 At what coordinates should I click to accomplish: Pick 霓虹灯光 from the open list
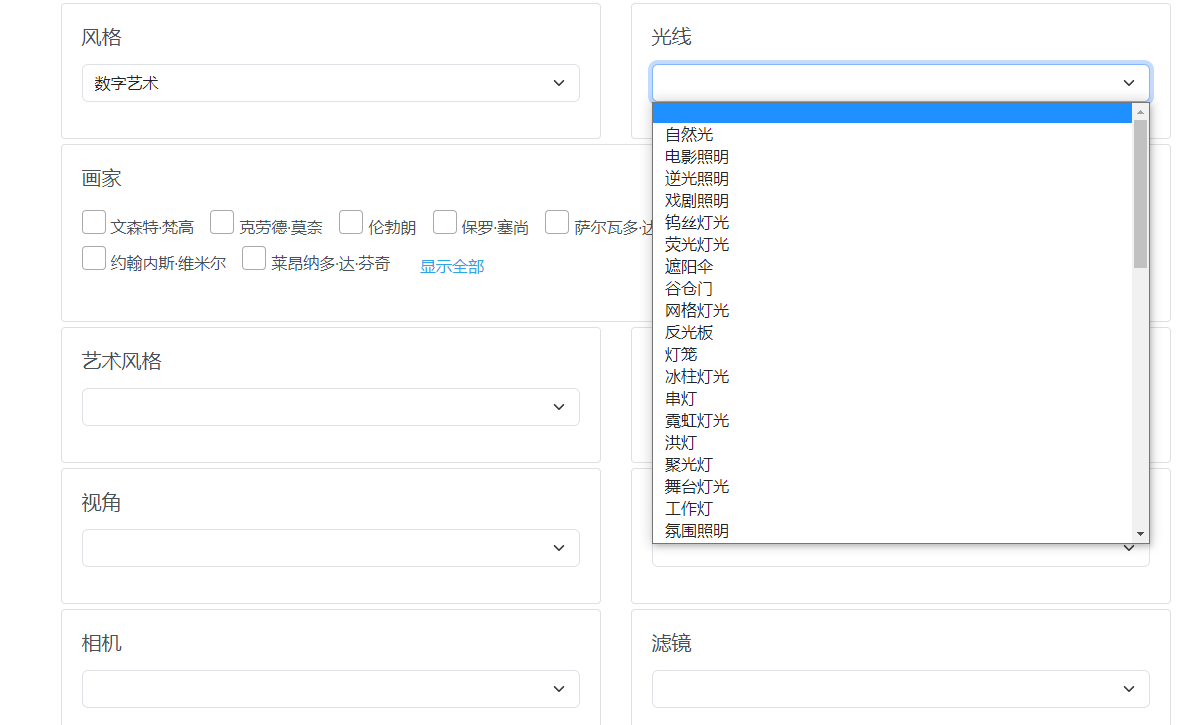click(x=697, y=421)
